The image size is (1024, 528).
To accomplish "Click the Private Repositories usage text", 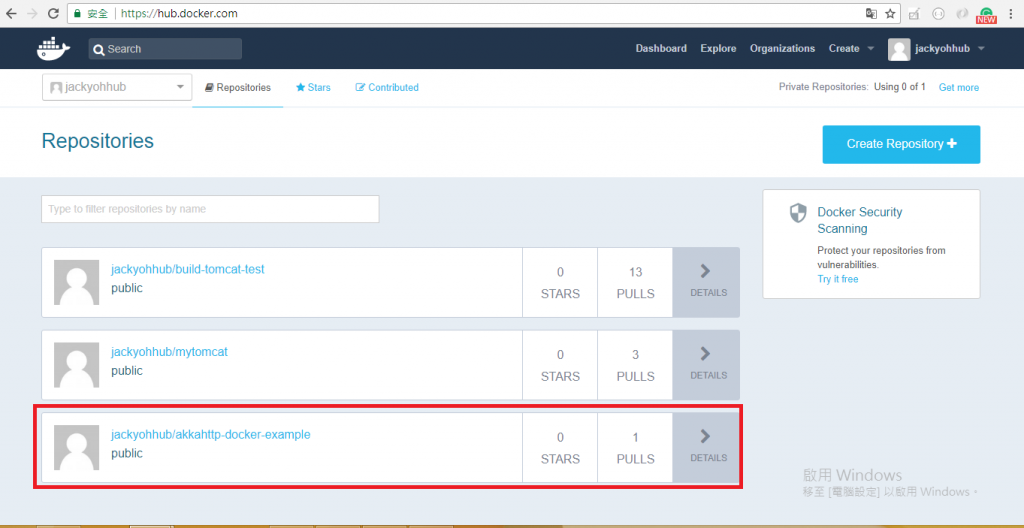I will click(x=852, y=88).
